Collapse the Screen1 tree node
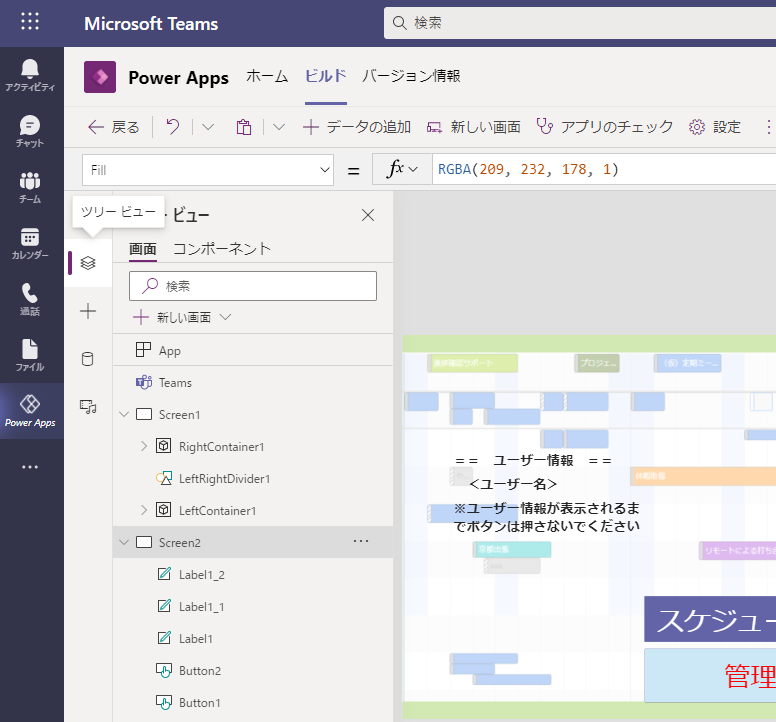Viewport: 776px width, 722px height. (x=124, y=414)
